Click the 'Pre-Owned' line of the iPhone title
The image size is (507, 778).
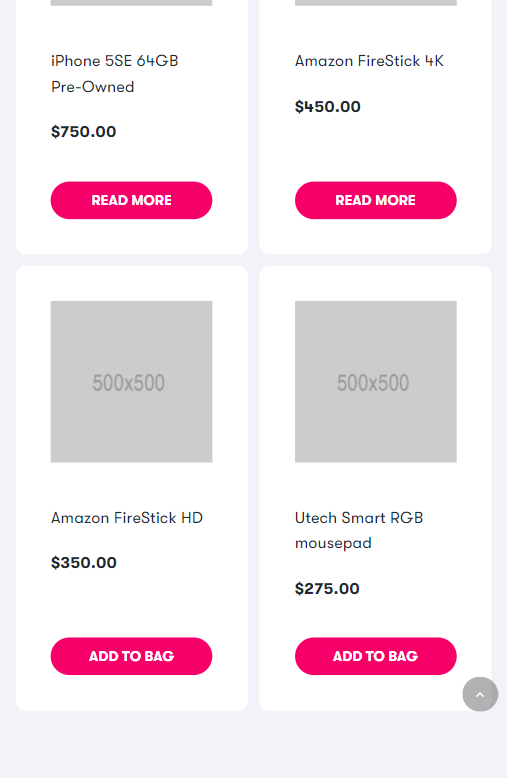tap(92, 87)
